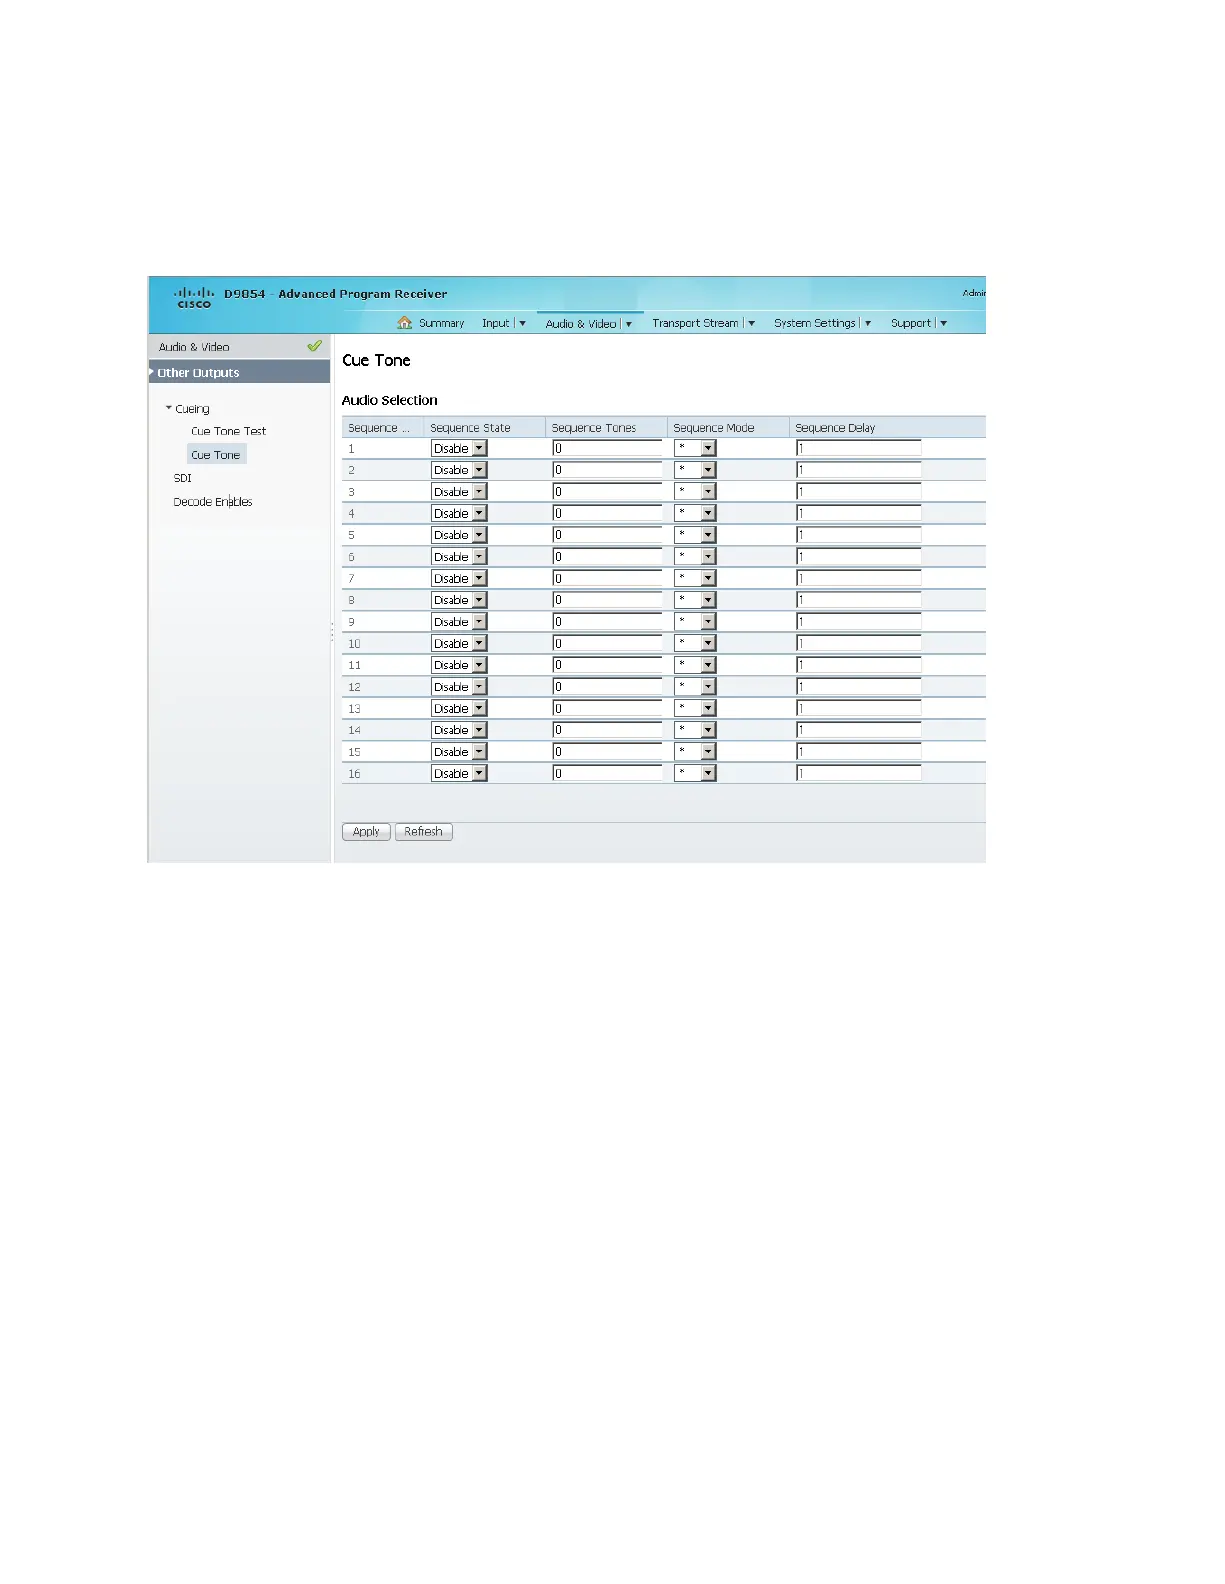Click the Cisco logo
This screenshot has height=1584, width=1225.
(194, 297)
